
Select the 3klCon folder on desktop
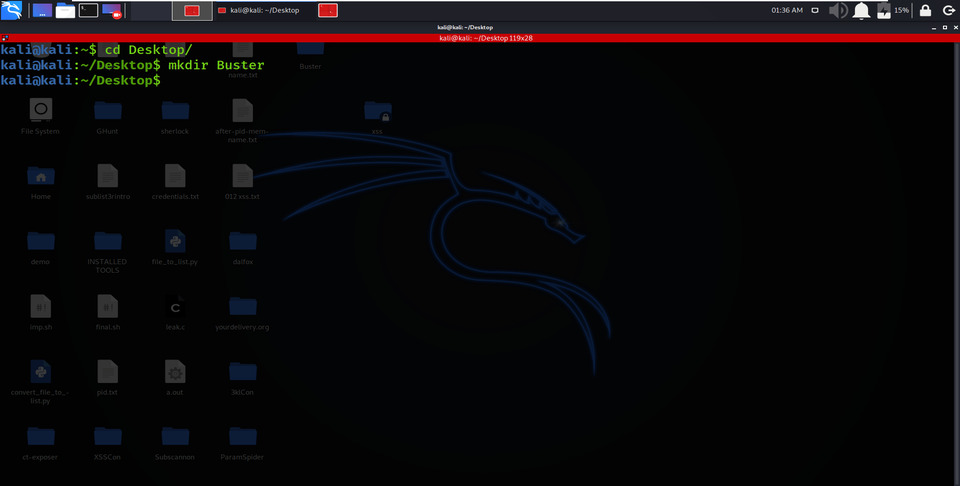[242, 378]
